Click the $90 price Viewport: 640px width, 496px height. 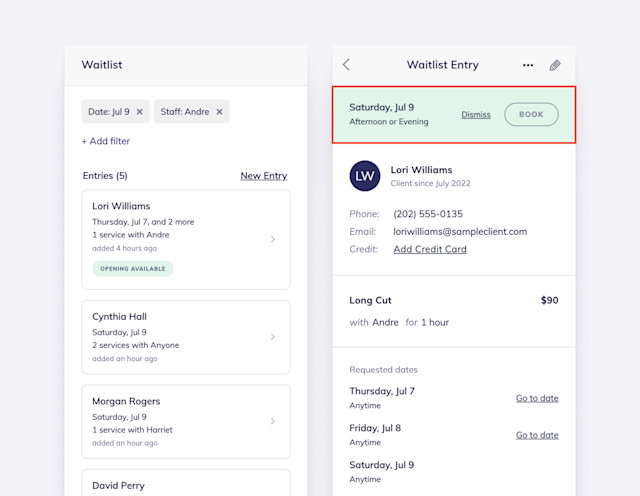549,300
